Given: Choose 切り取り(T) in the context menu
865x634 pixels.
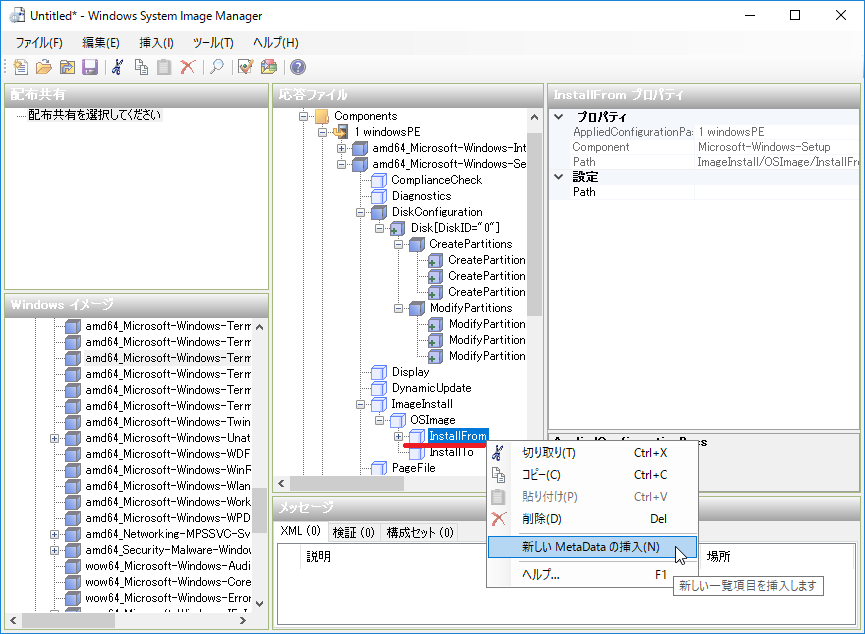Looking at the screenshot, I should [592, 453].
